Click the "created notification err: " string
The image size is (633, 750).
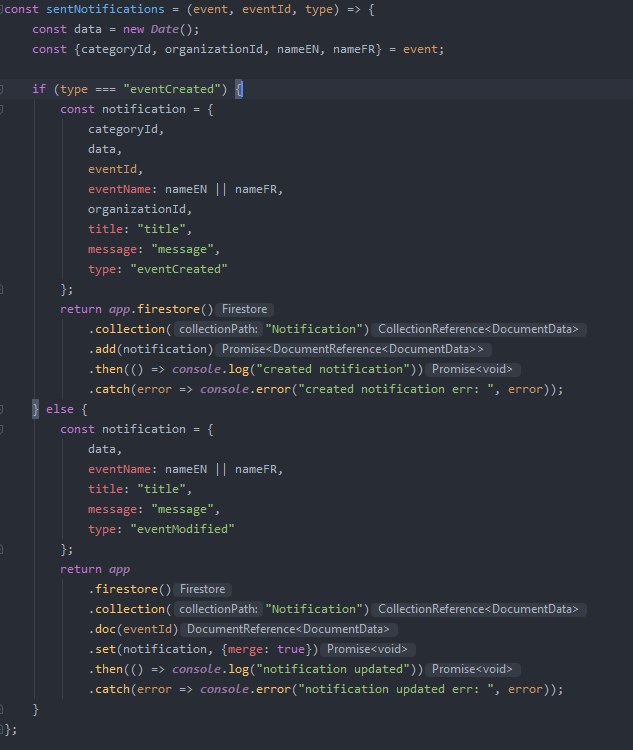click(396, 389)
